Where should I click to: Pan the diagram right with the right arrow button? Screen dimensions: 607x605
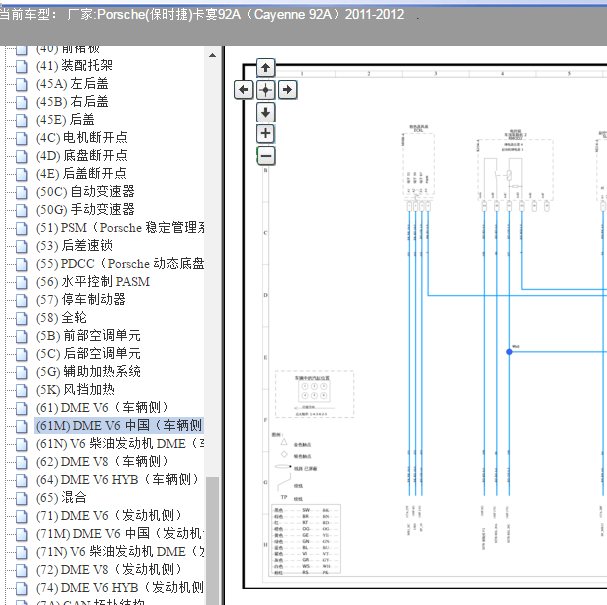287,90
